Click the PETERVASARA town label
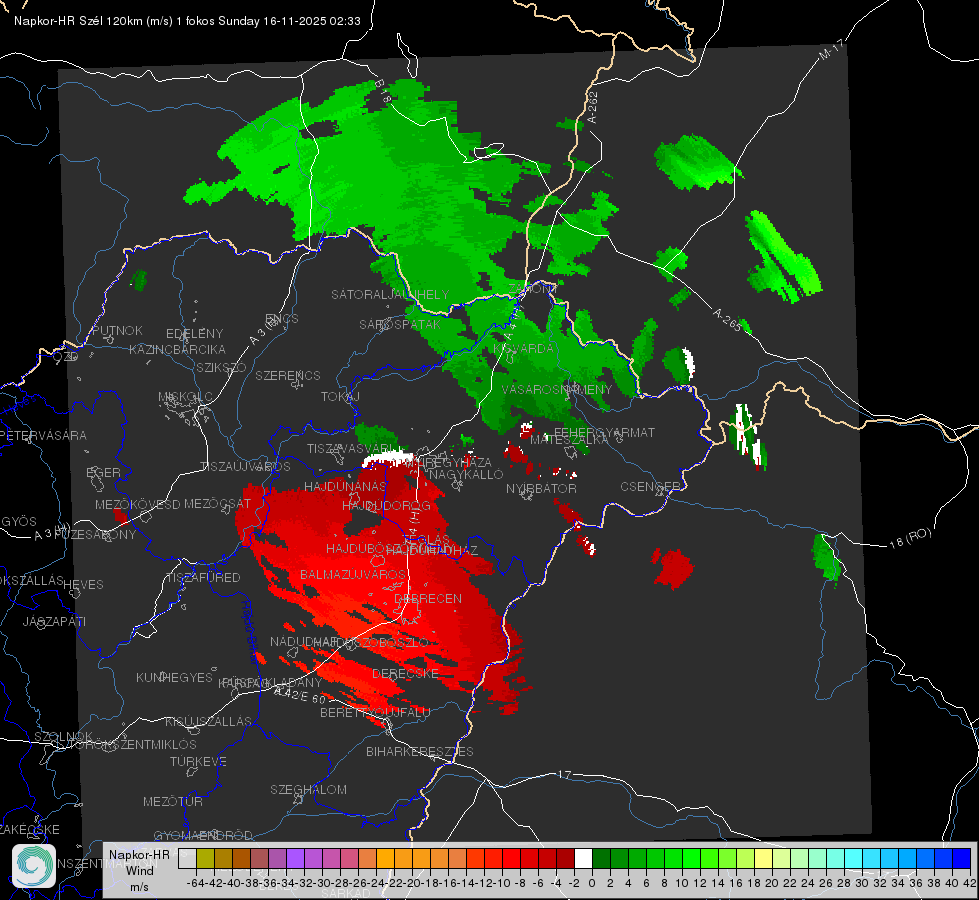Viewport: 979px width, 900px height. [44, 435]
